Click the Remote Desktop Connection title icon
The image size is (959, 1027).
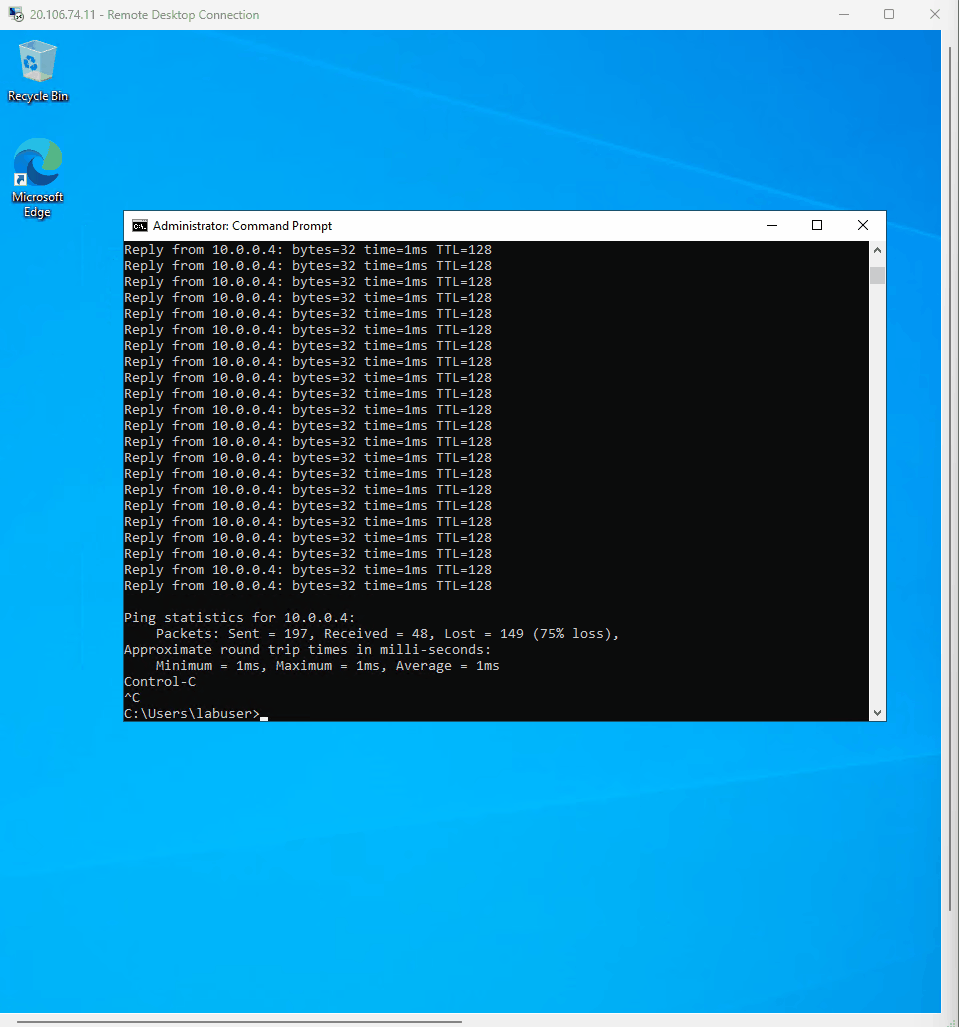coord(16,14)
